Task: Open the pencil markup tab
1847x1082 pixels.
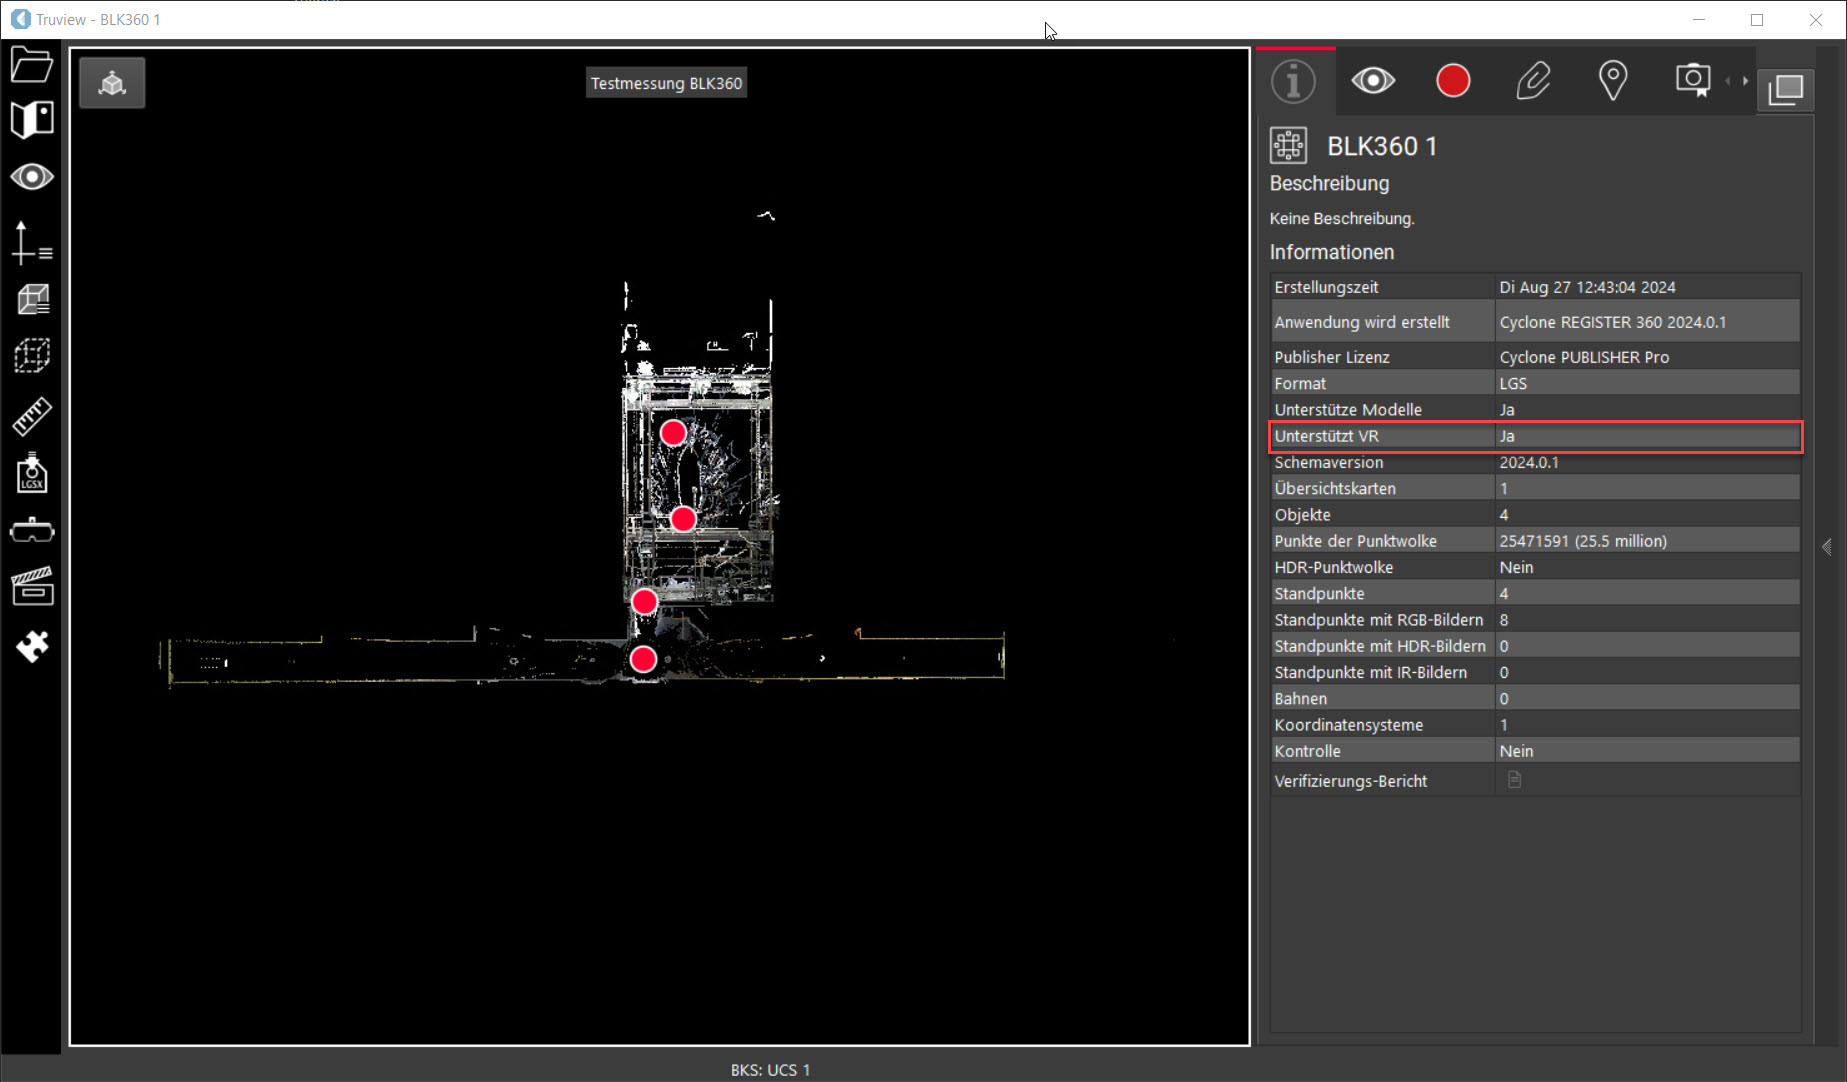Action: [x=1533, y=80]
